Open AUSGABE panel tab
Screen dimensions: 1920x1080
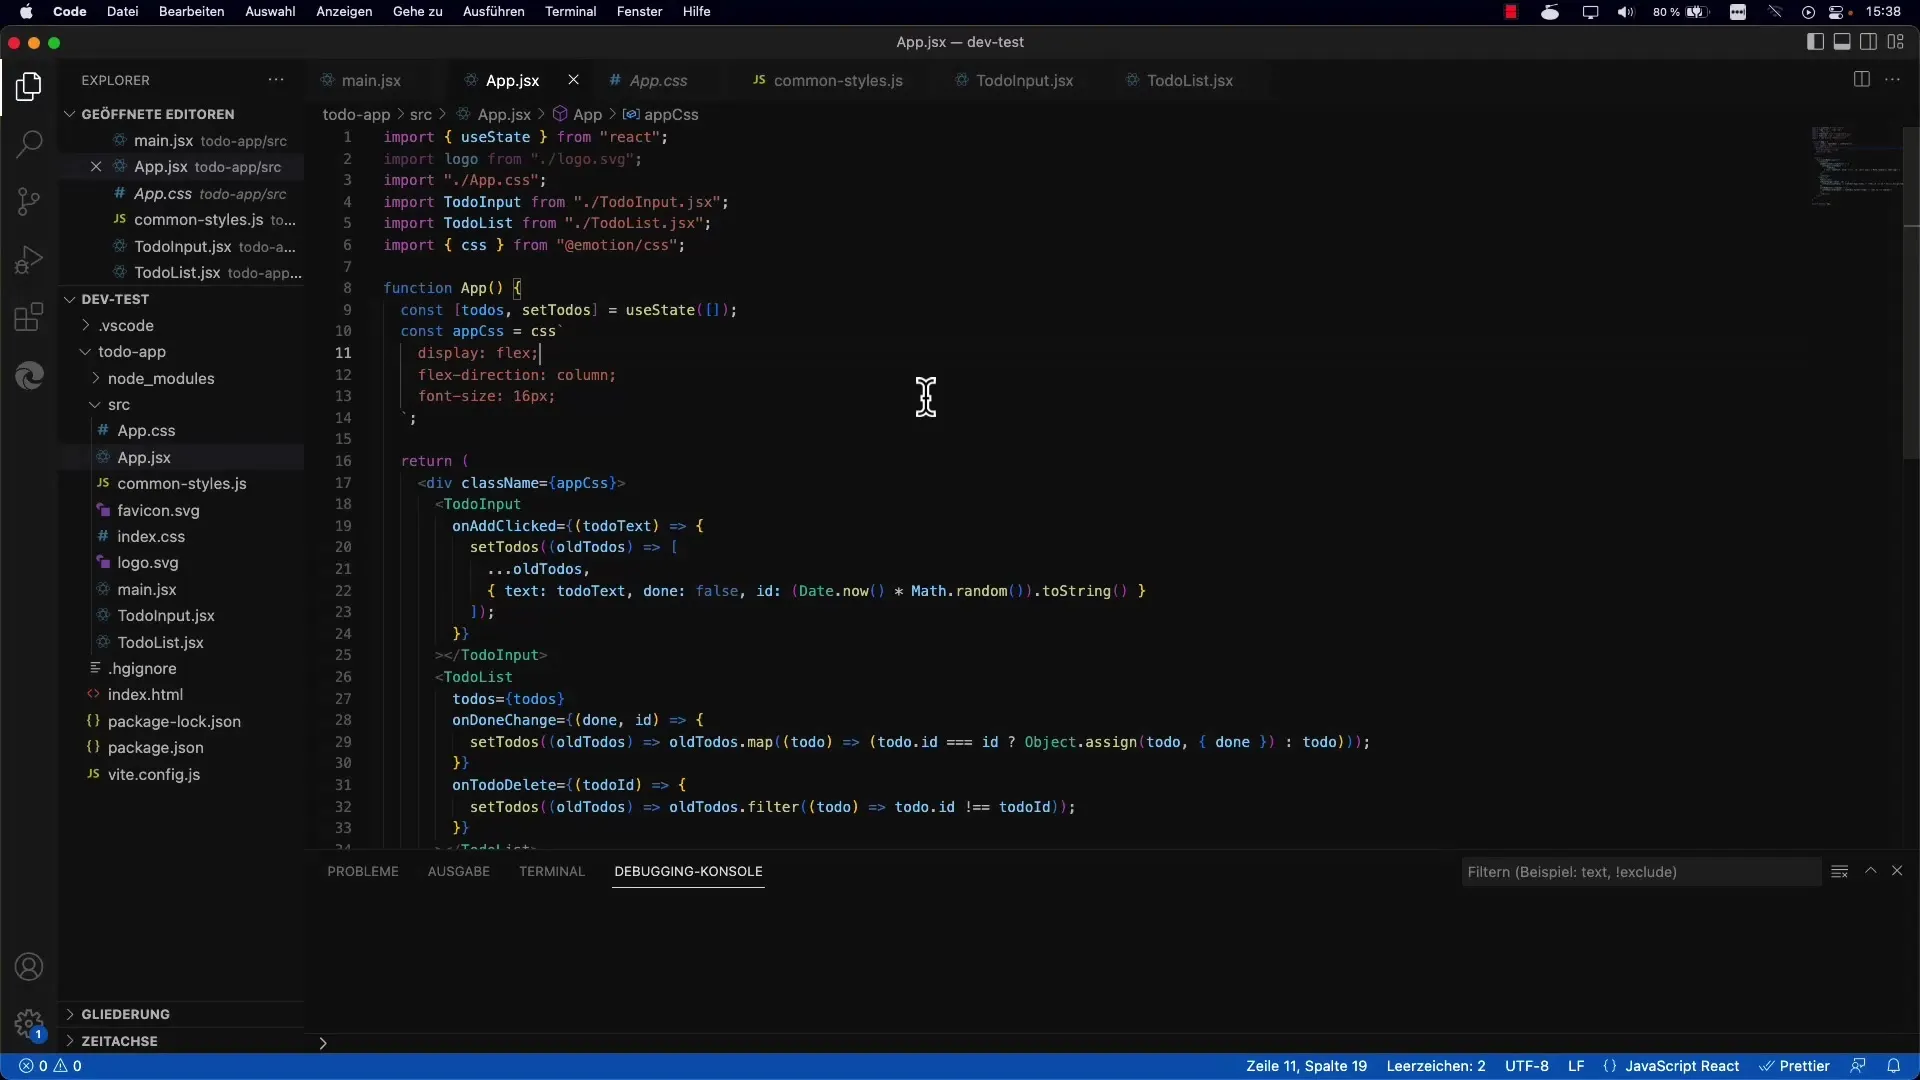(x=459, y=872)
